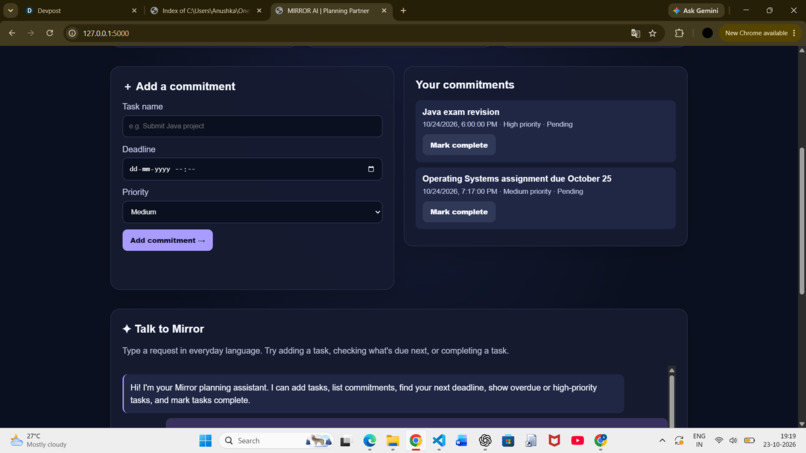Image resolution: width=806 pixels, height=453 pixels.
Task: Open ChatGPT app from the taskbar
Action: [485, 441]
